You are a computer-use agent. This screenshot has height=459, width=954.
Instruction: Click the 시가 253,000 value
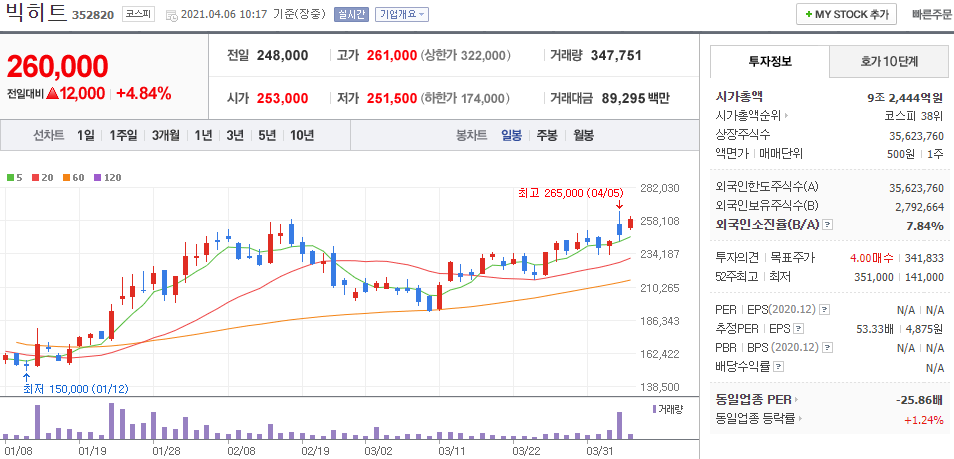click(282, 98)
